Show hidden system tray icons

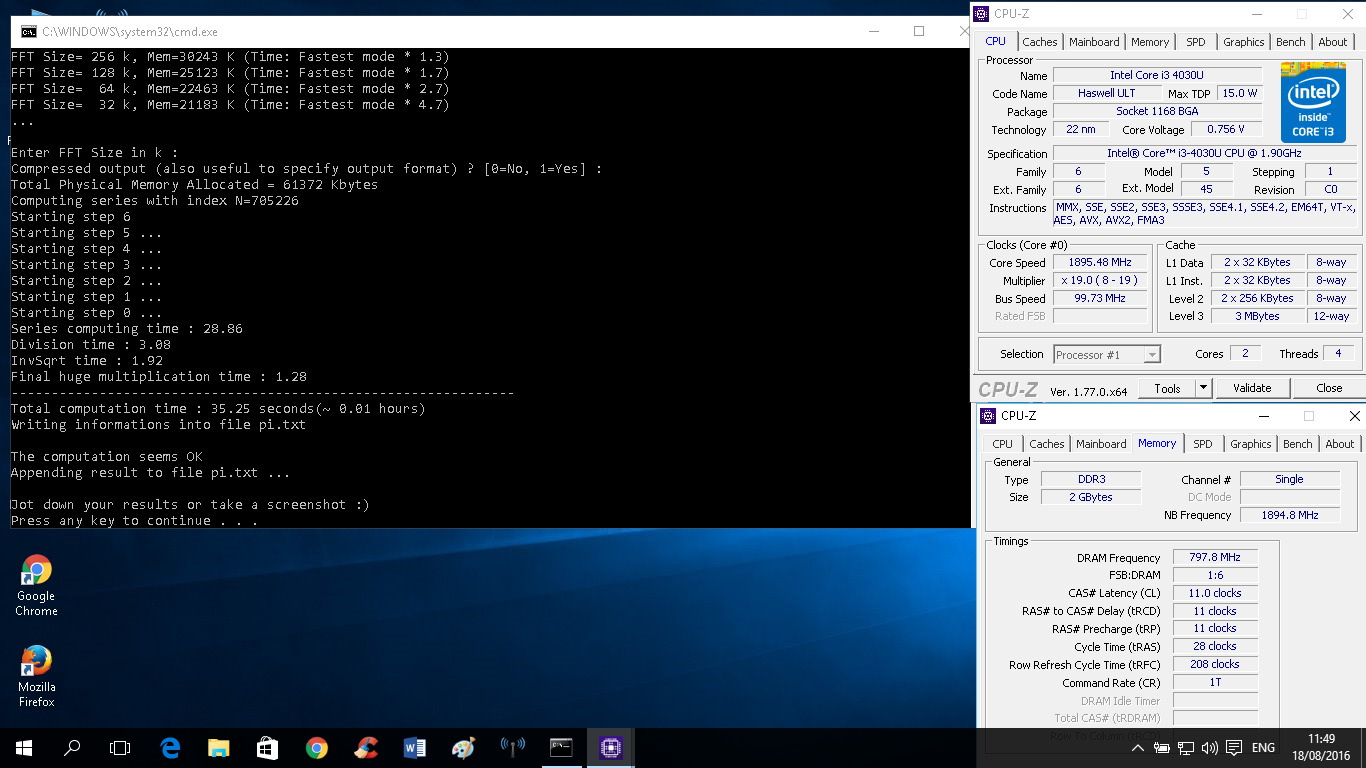(1139, 747)
